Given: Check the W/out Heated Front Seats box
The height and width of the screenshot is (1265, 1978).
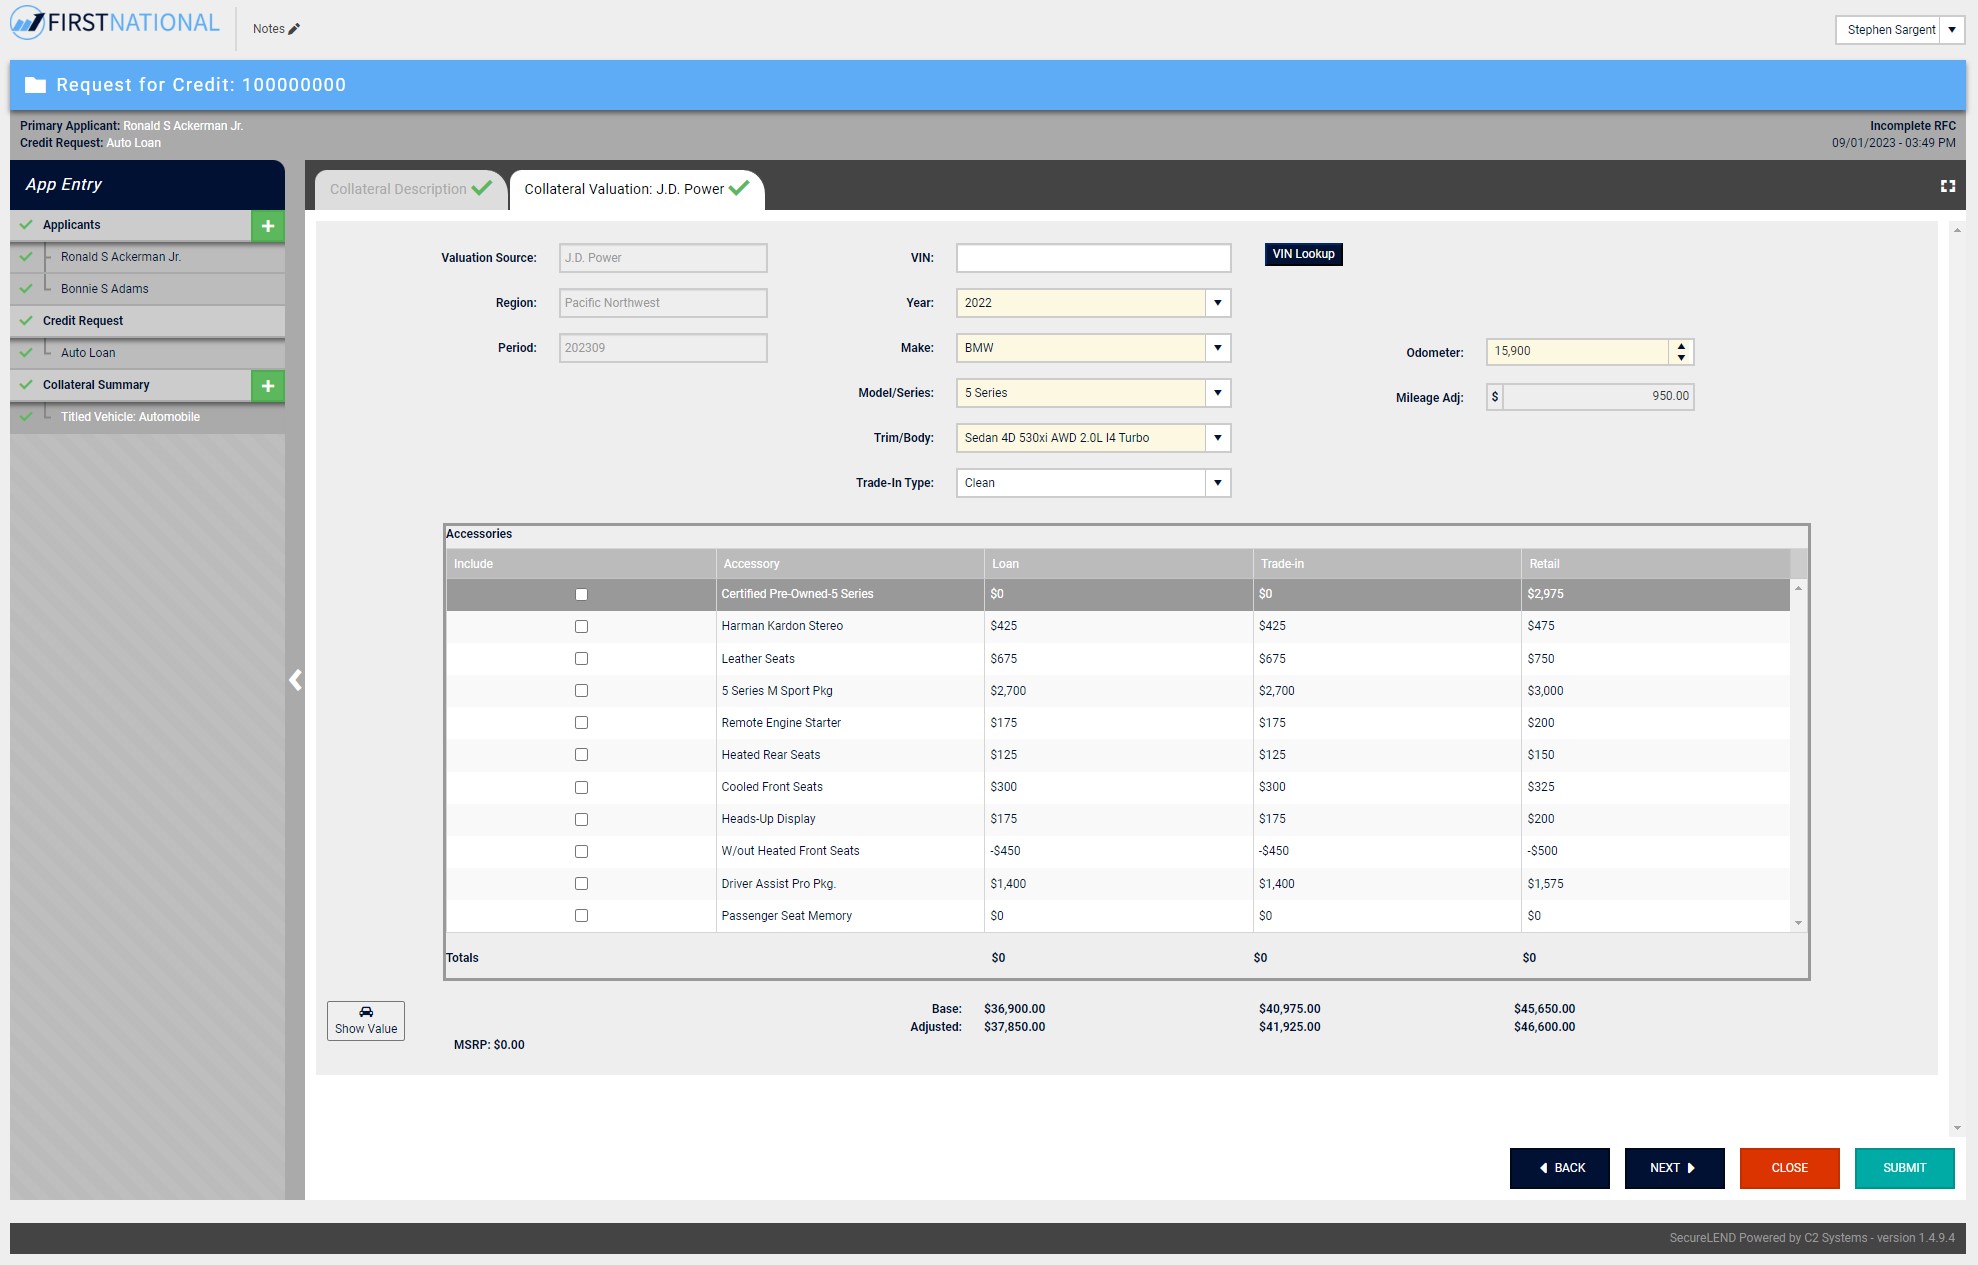Looking at the screenshot, I should tap(581, 851).
